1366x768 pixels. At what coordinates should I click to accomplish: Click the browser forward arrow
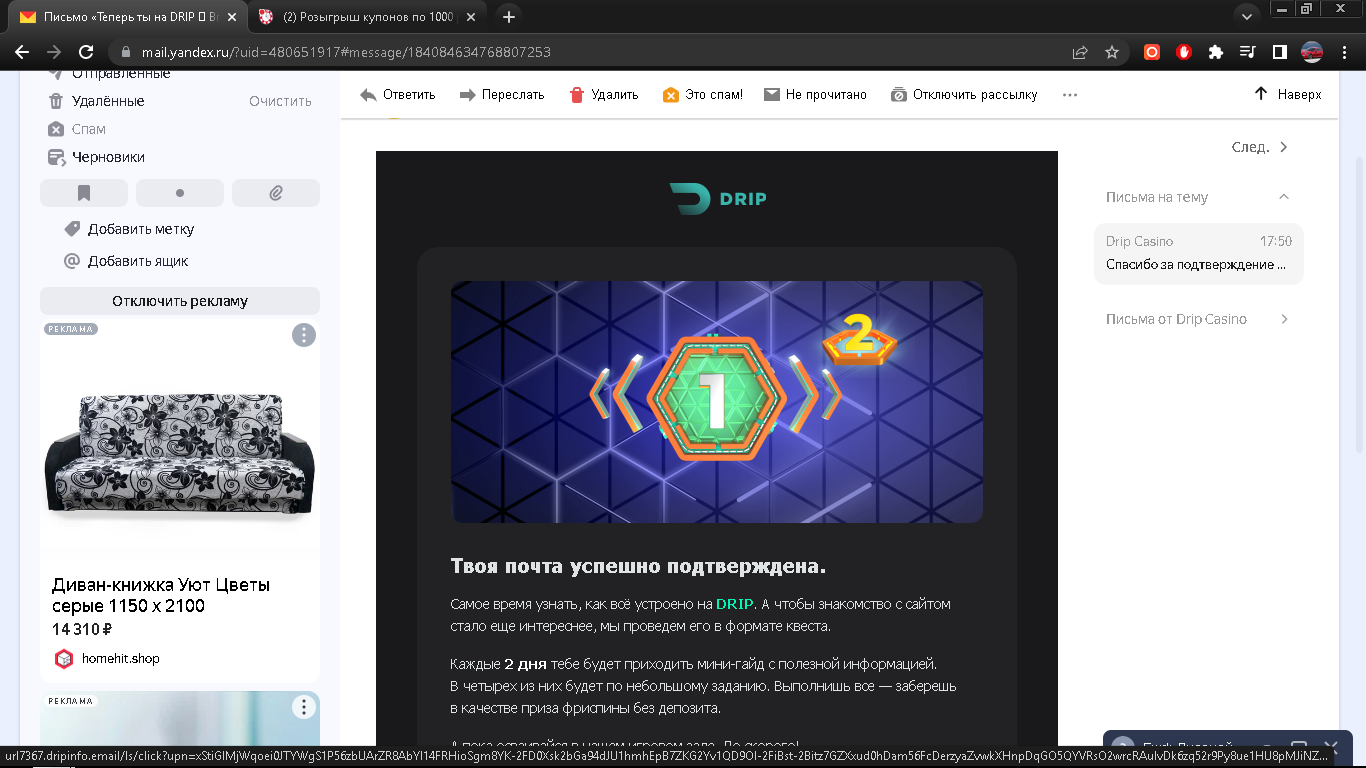[54, 52]
